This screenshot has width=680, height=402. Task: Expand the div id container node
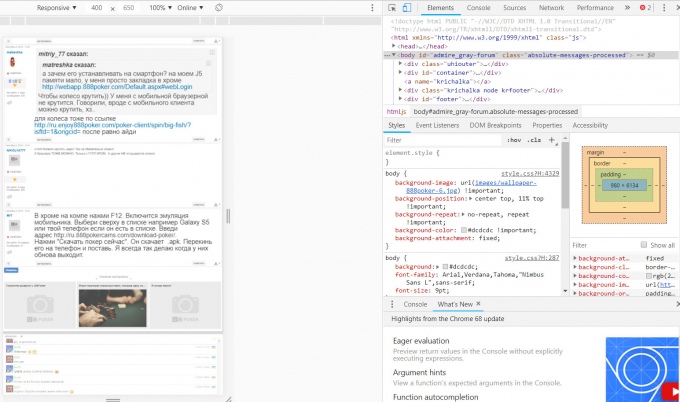pos(400,72)
